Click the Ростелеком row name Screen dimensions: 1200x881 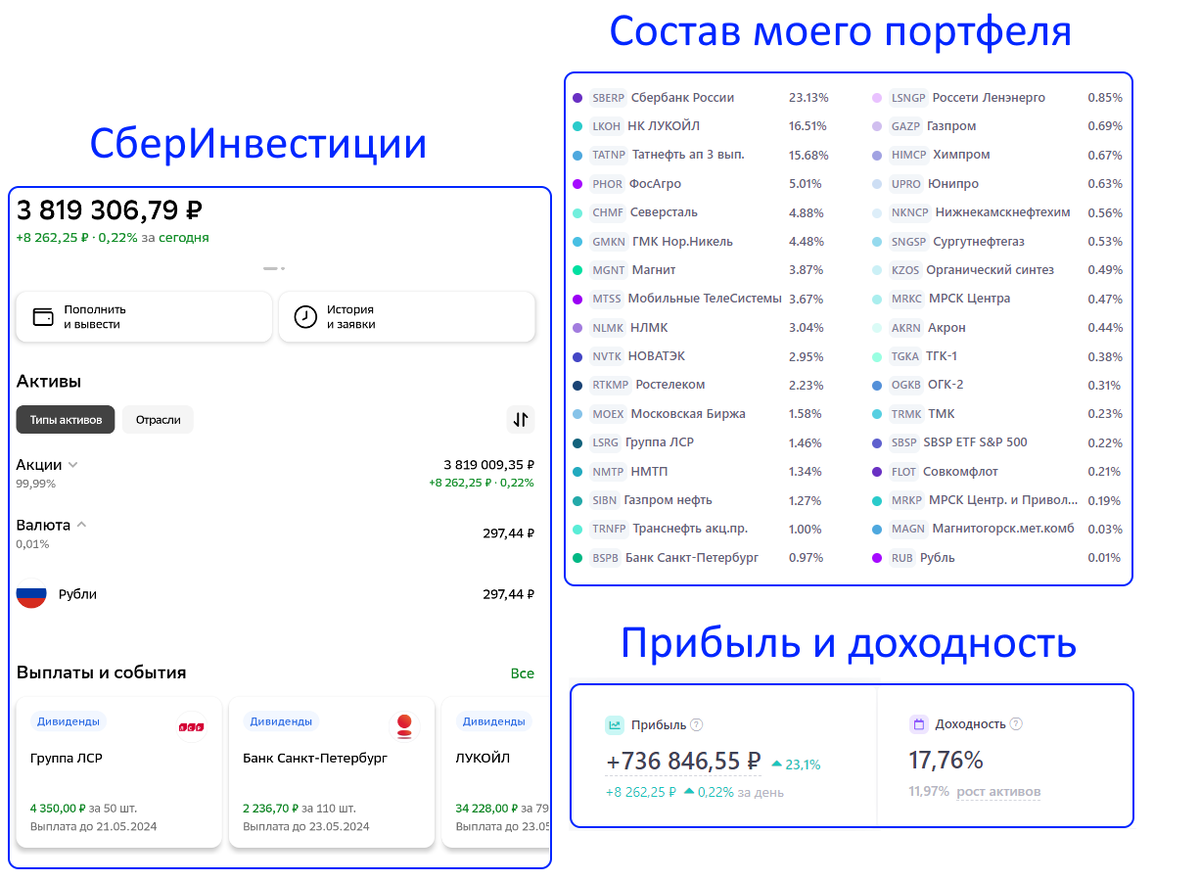670,385
